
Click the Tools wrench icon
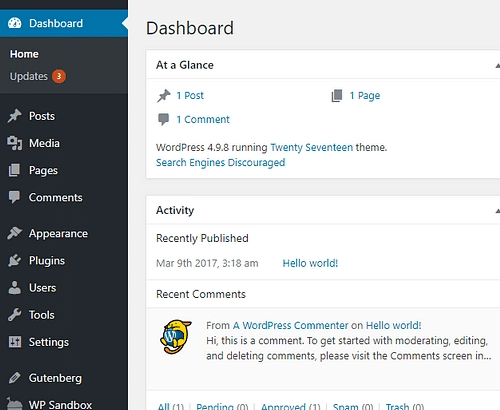coord(15,315)
